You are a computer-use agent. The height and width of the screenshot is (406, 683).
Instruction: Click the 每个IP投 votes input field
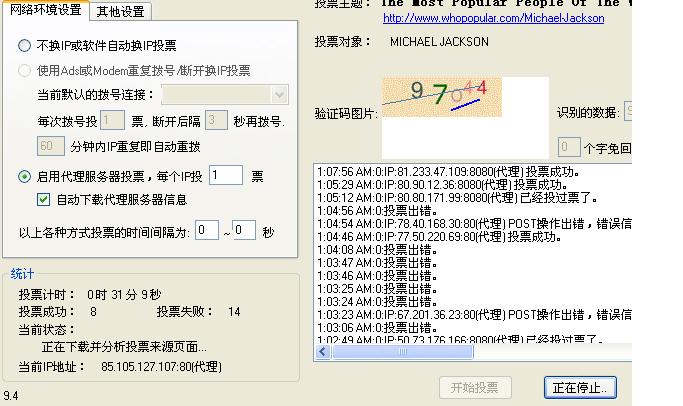225,176
